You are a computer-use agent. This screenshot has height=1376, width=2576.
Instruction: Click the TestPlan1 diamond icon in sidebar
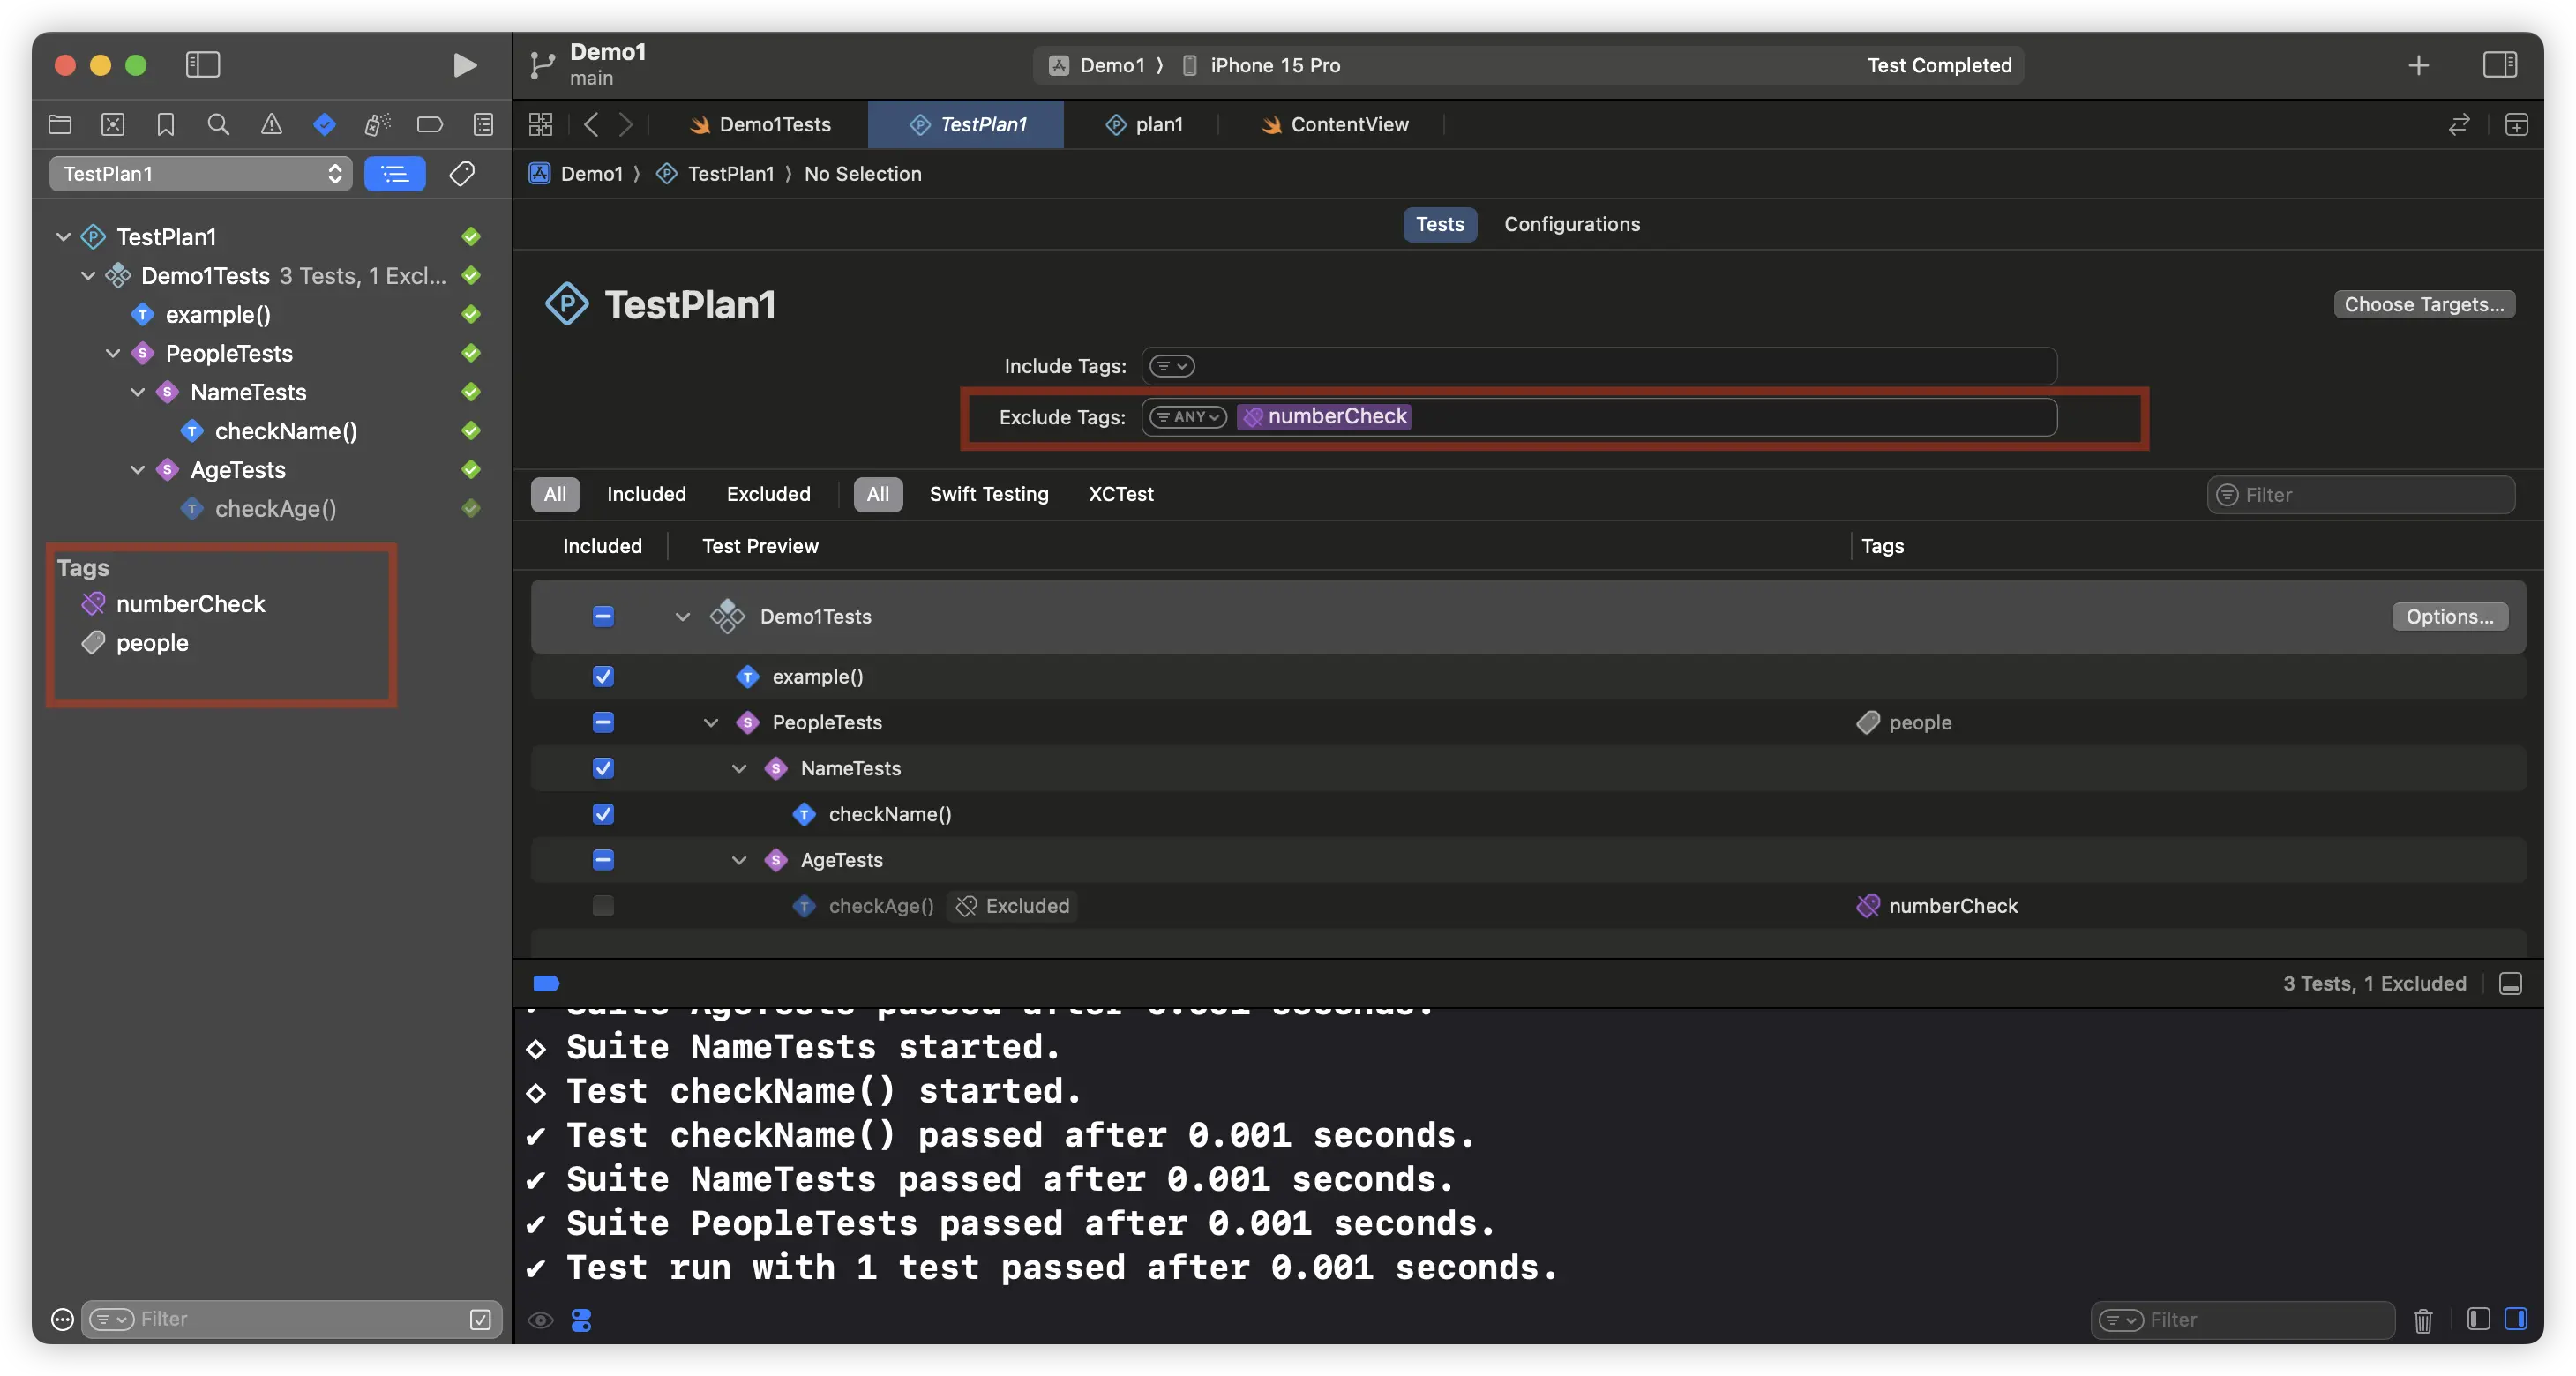pos(94,235)
